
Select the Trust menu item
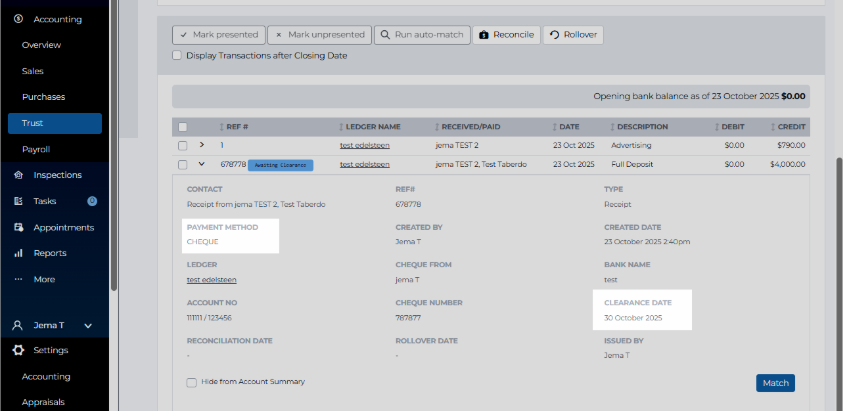click(55, 123)
